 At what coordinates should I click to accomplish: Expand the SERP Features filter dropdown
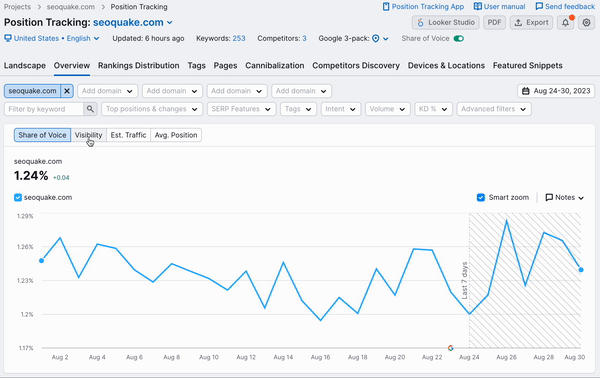(241, 109)
